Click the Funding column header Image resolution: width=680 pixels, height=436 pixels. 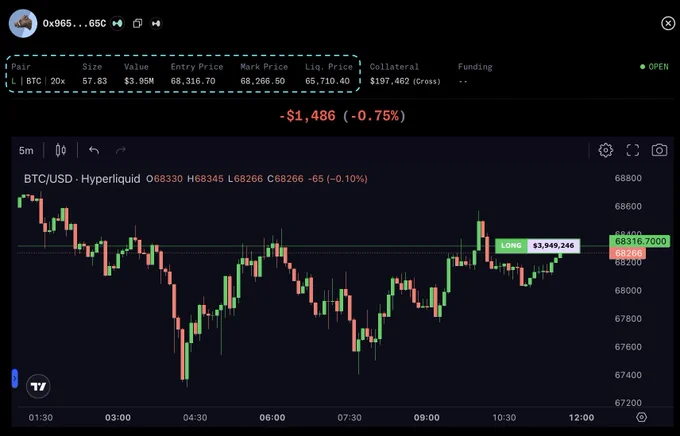pos(475,67)
